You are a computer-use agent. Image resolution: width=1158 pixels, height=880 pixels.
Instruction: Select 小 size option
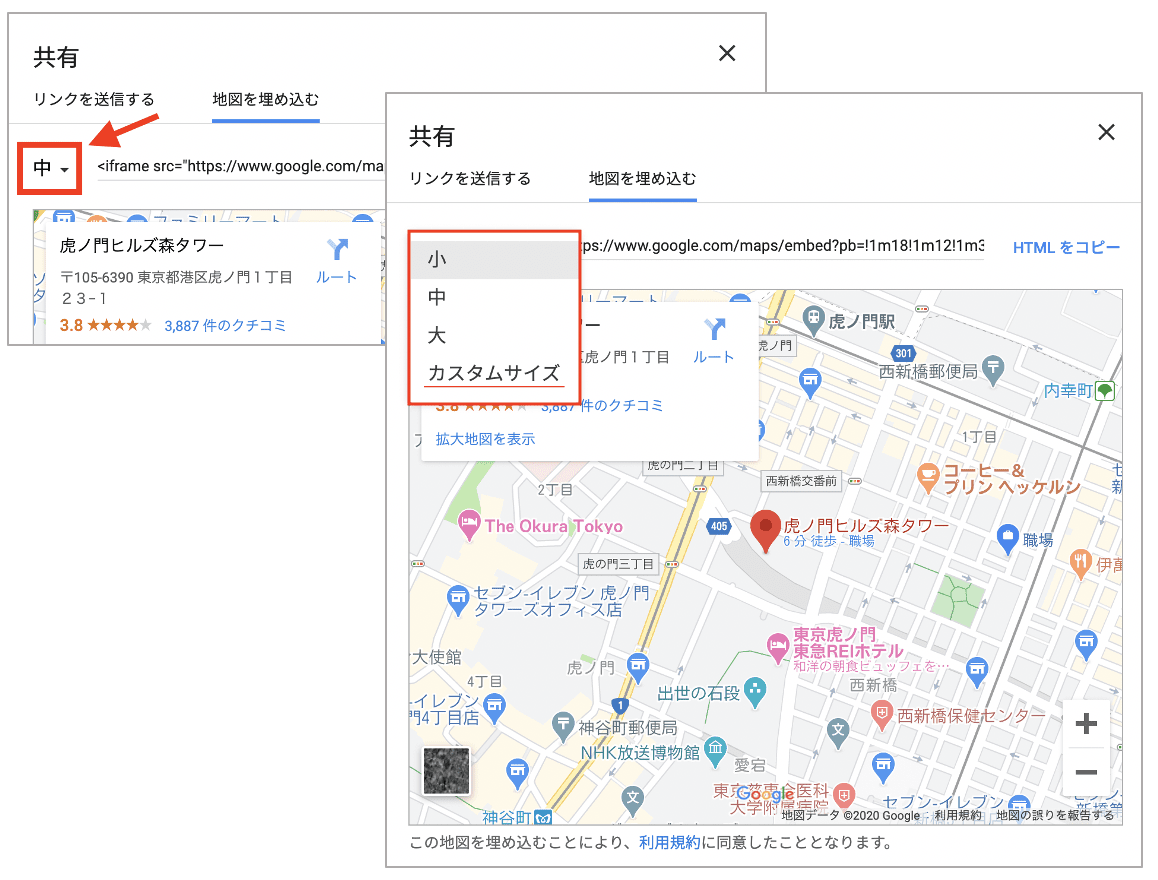coord(493,259)
